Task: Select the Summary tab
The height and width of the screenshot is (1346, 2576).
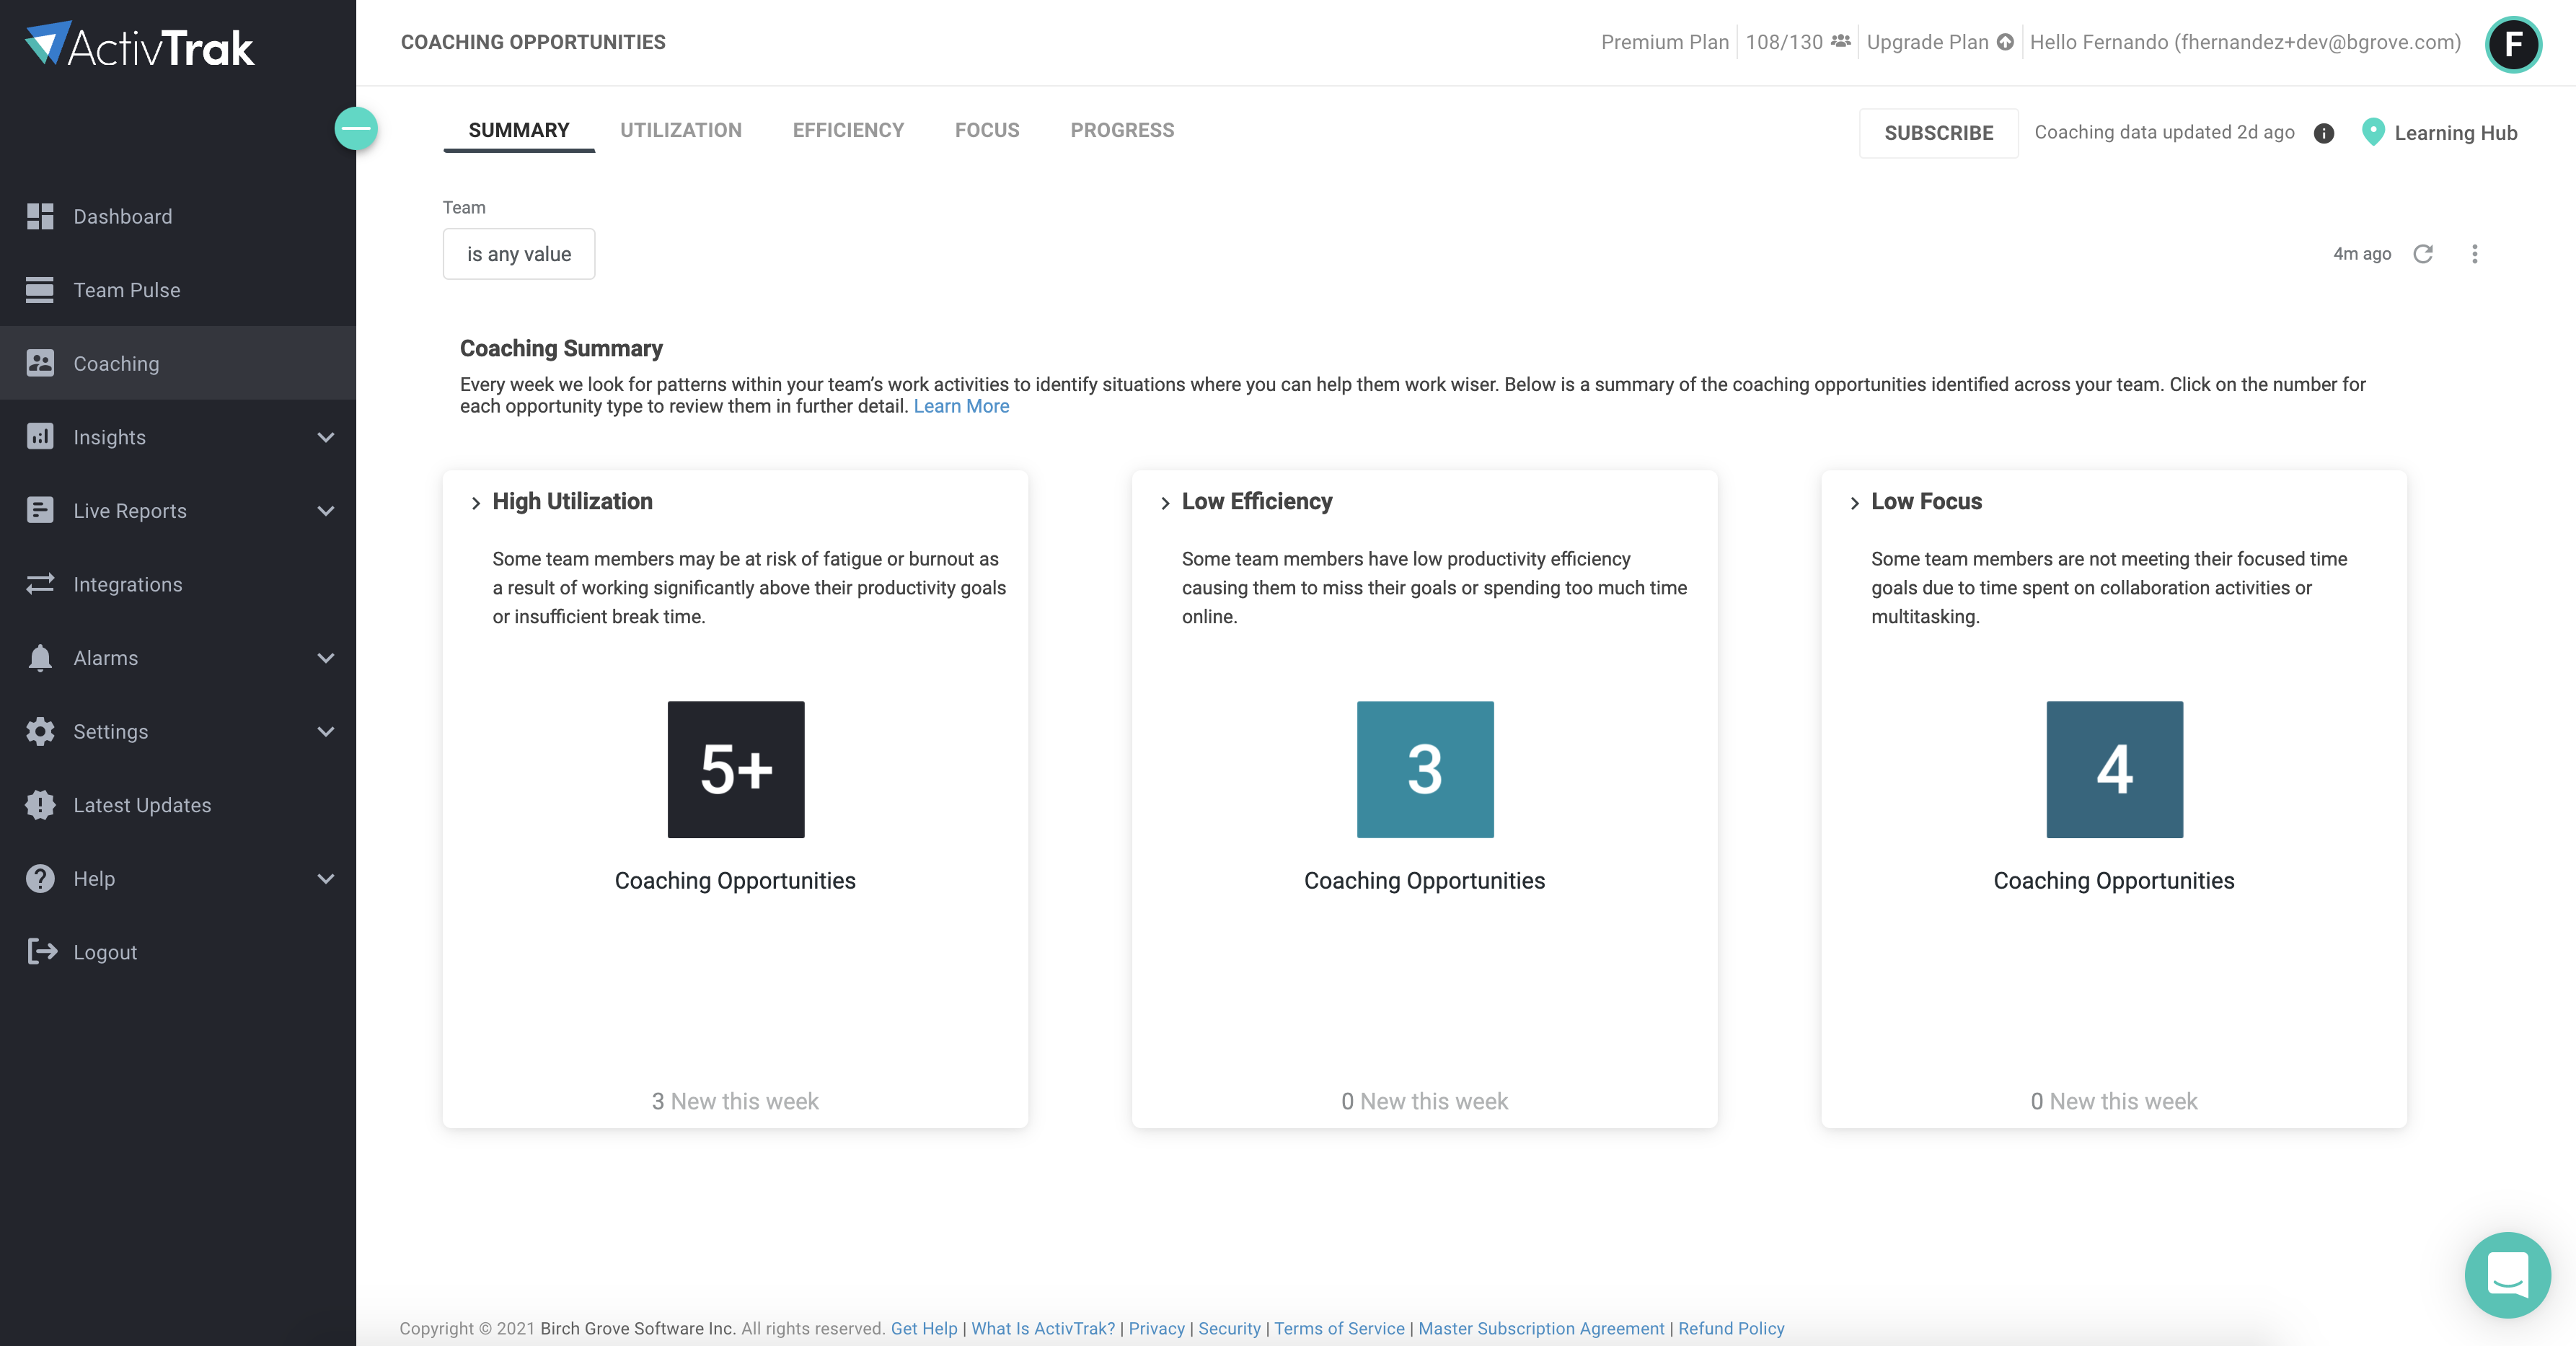Action: (519, 130)
